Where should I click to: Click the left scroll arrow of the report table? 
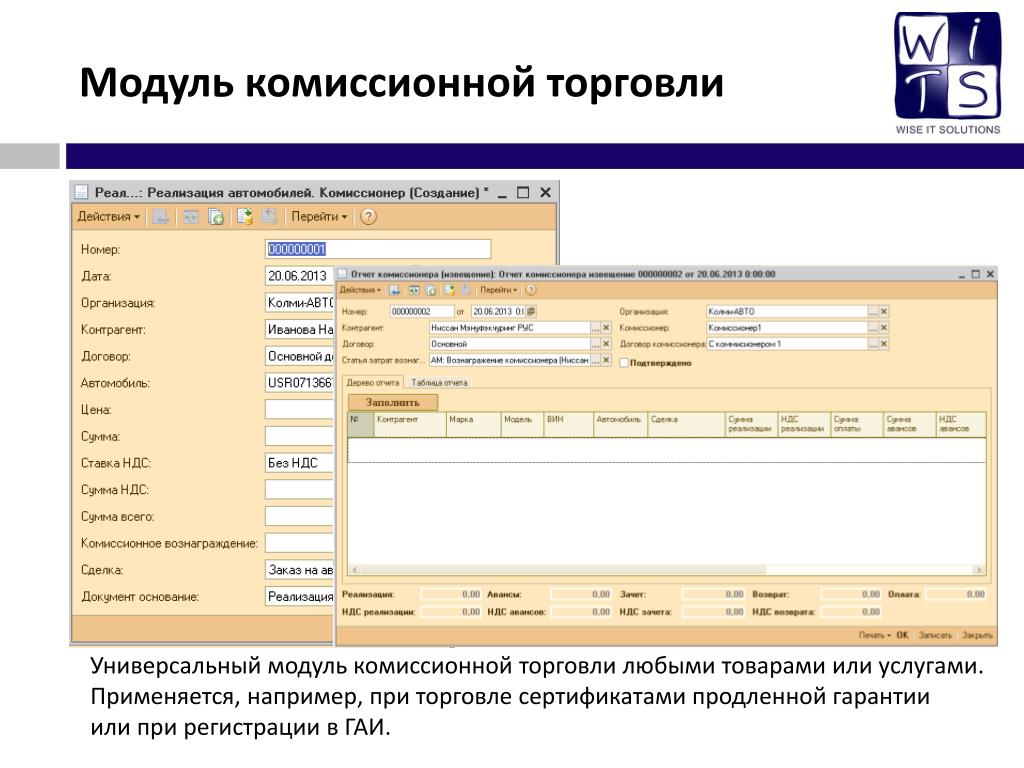355,570
